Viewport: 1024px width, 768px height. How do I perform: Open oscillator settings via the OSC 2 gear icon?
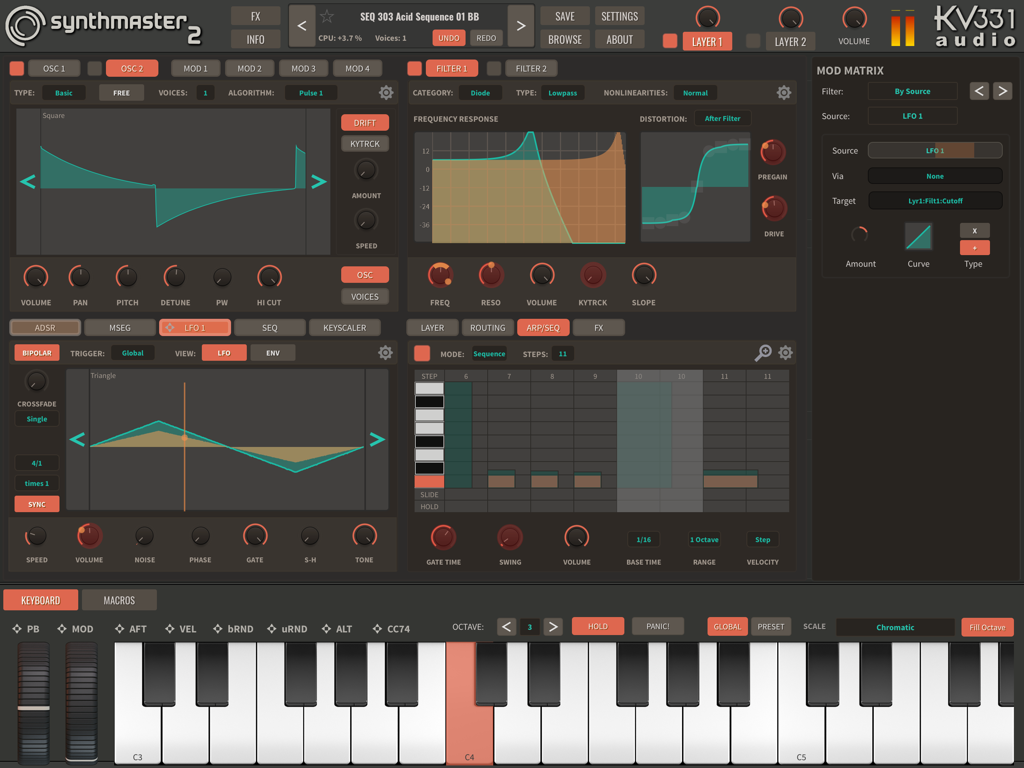tap(385, 91)
